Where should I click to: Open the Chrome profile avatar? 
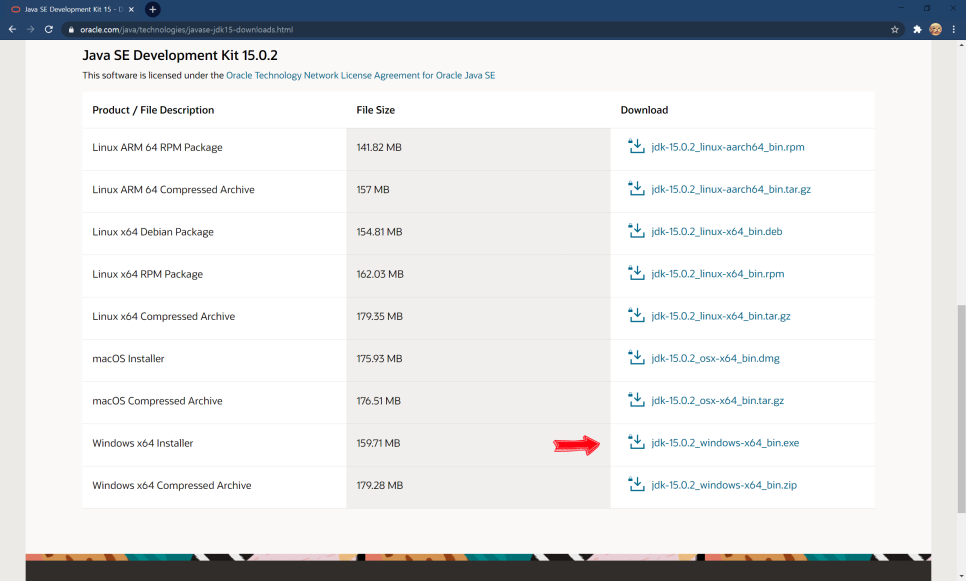coord(935,29)
